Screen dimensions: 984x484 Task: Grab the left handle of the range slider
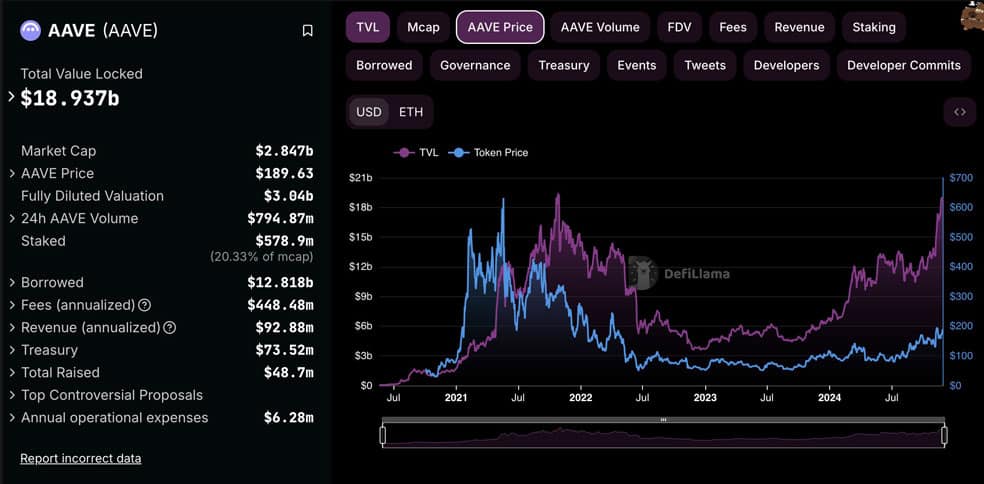click(x=383, y=435)
